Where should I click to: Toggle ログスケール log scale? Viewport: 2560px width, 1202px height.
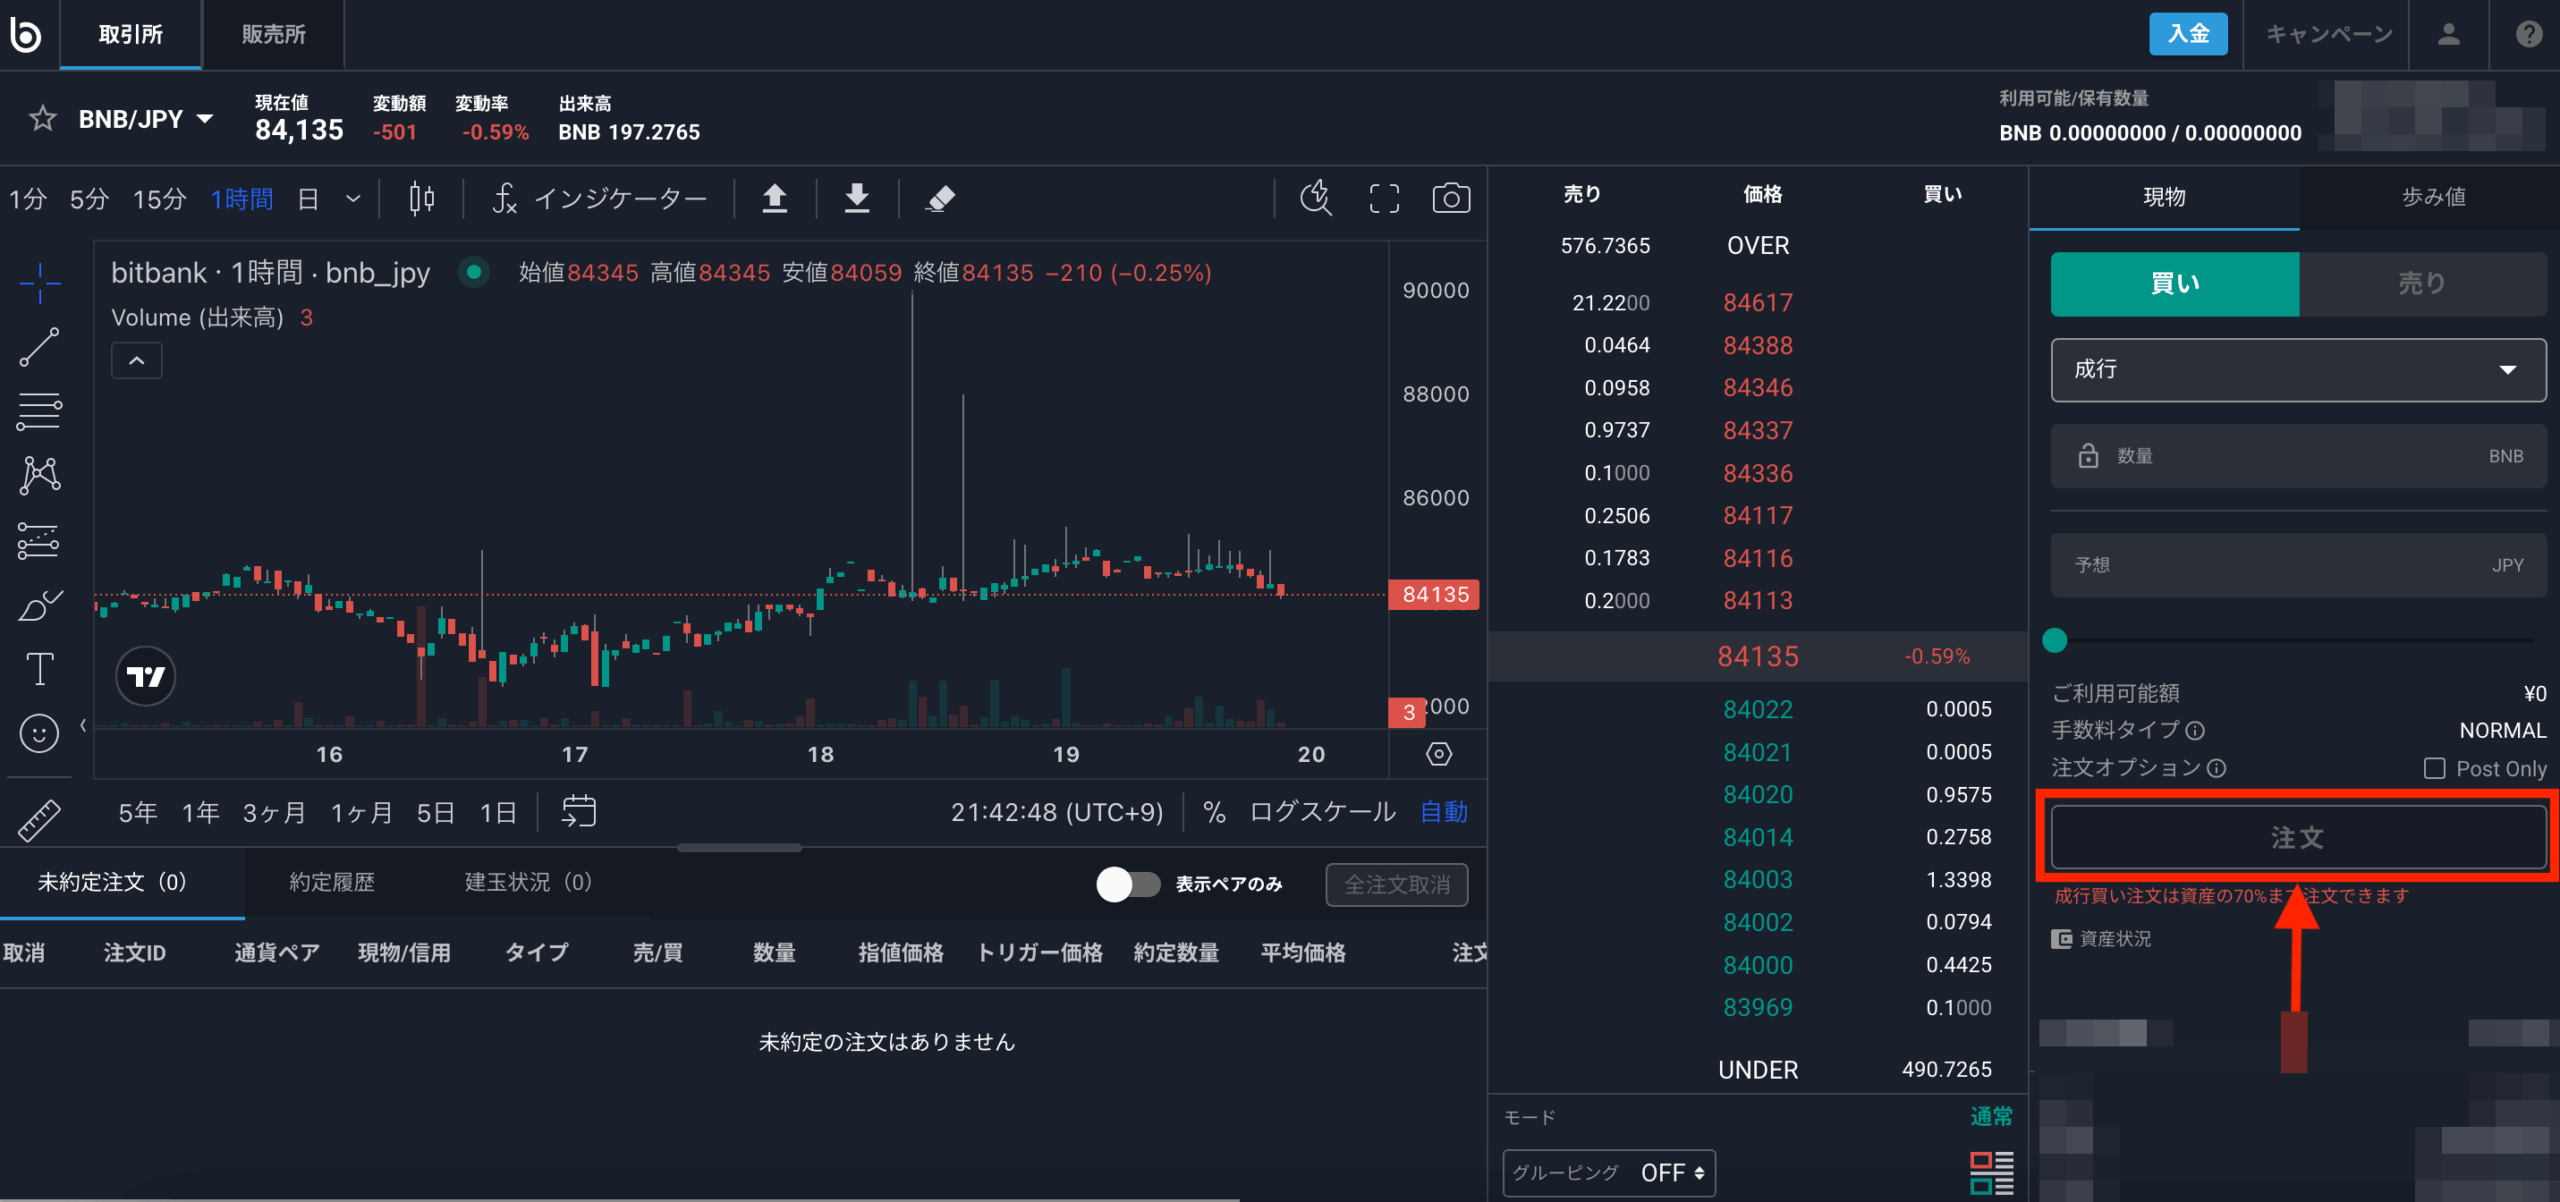tap(1323, 811)
